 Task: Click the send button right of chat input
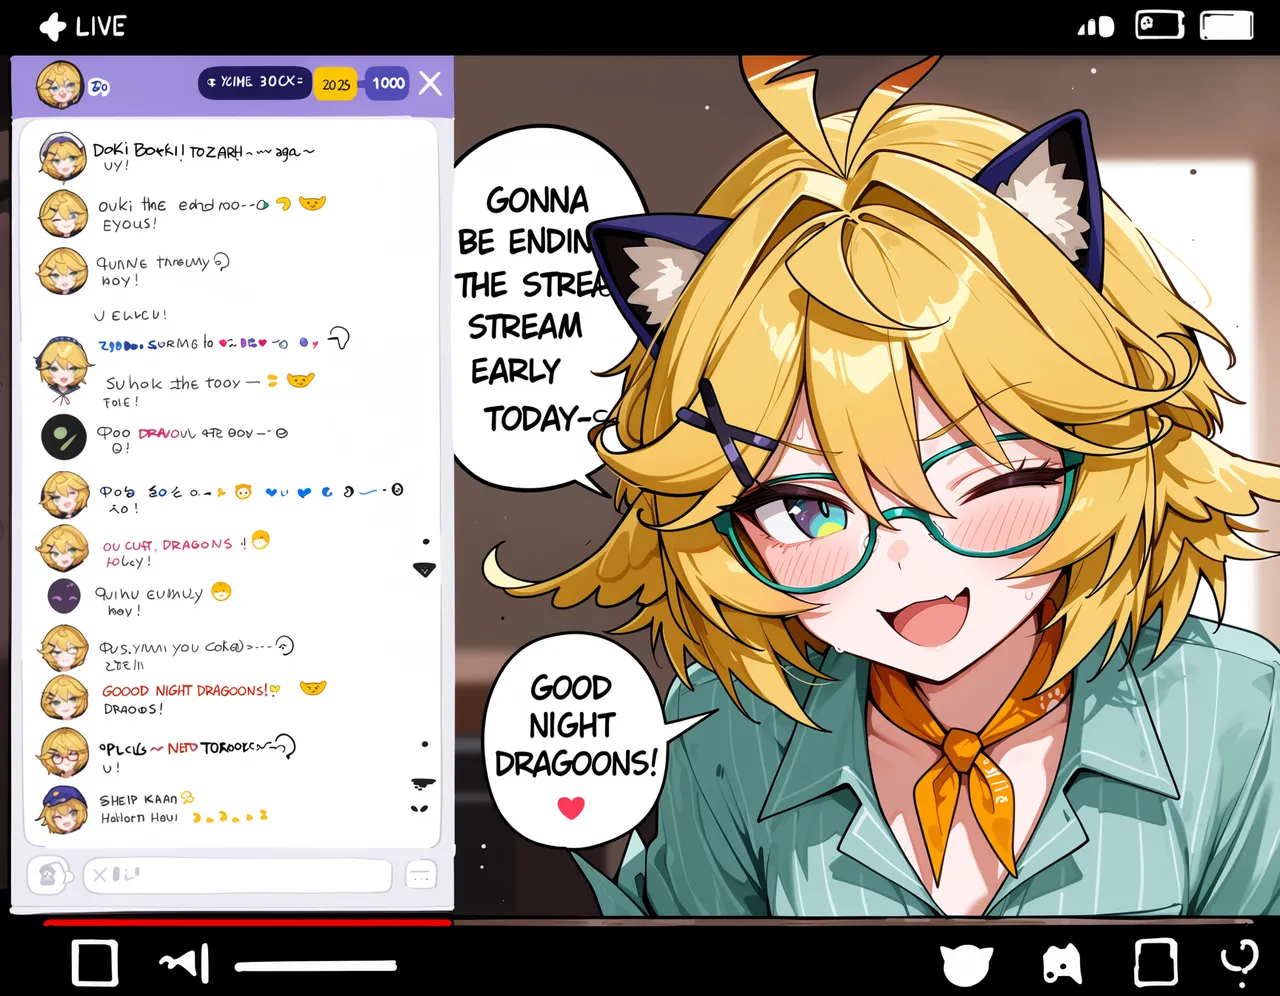(x=421, y=875)
